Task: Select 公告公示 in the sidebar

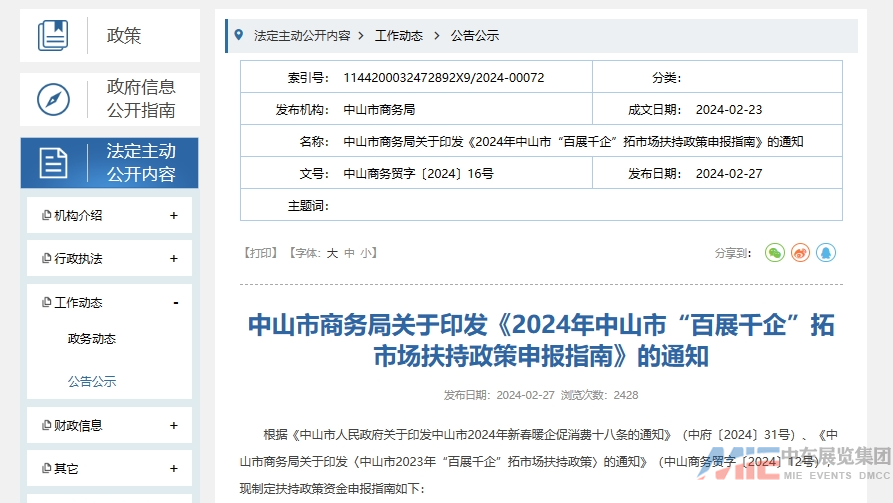Action: coord(92,381)
